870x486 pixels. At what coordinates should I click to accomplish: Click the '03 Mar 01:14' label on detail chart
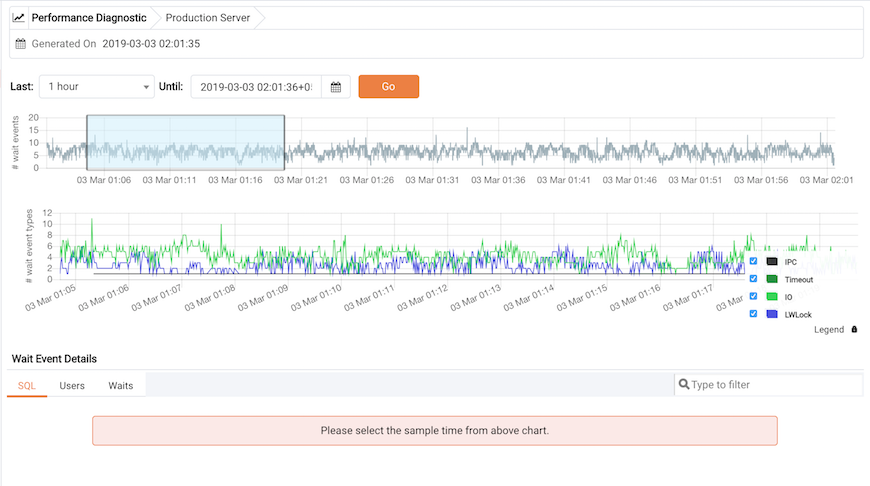(x=528, y=298)
